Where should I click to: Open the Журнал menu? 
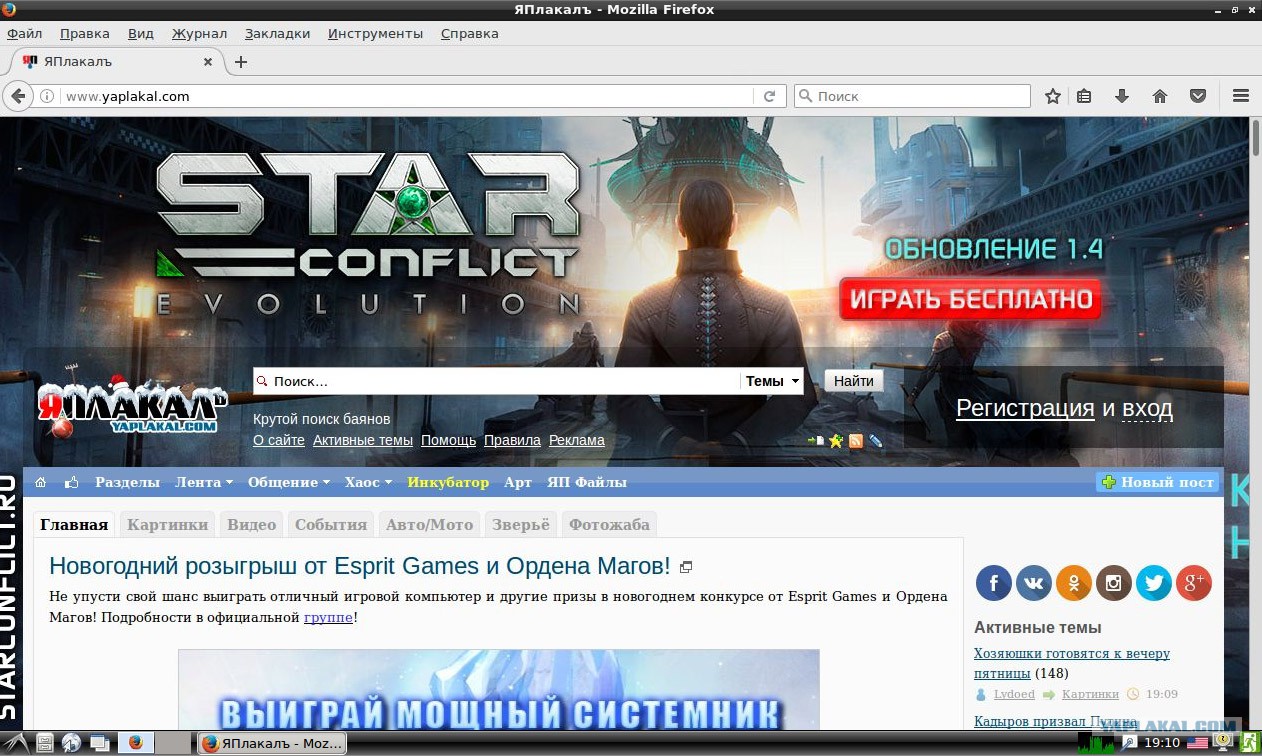(x=199, y=33)
